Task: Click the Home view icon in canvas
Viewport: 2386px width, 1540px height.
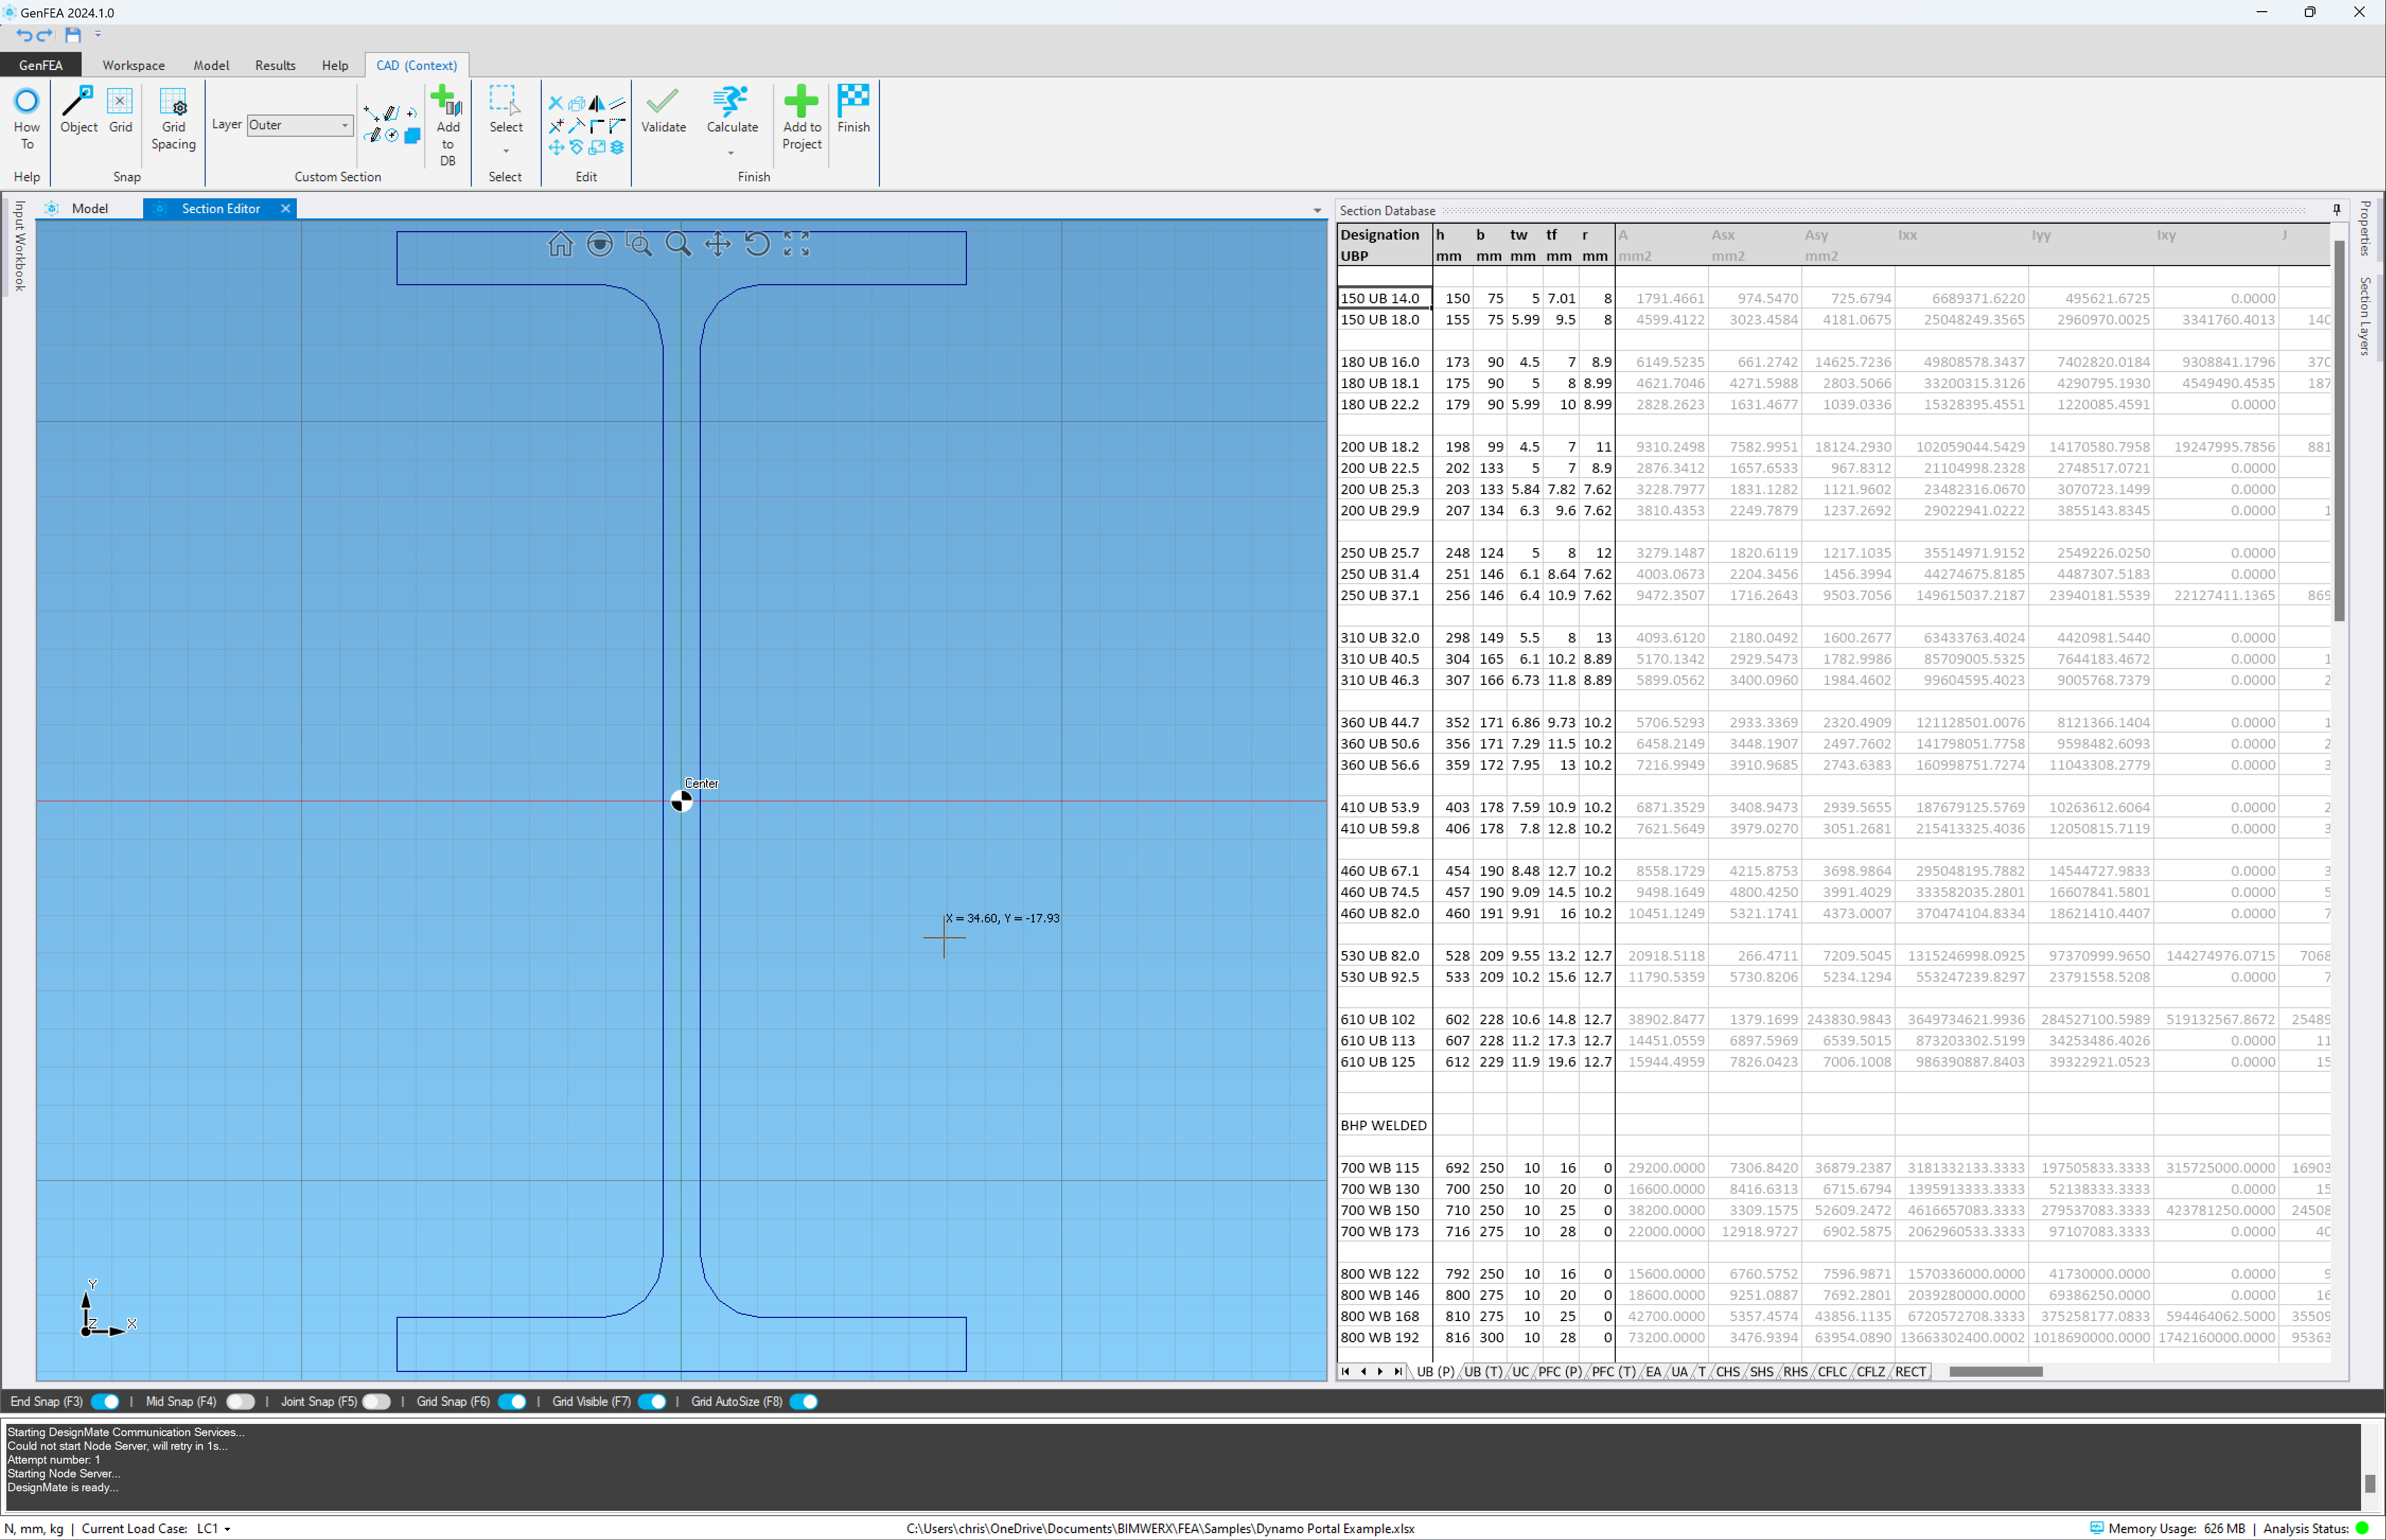Action: (560, 245)
